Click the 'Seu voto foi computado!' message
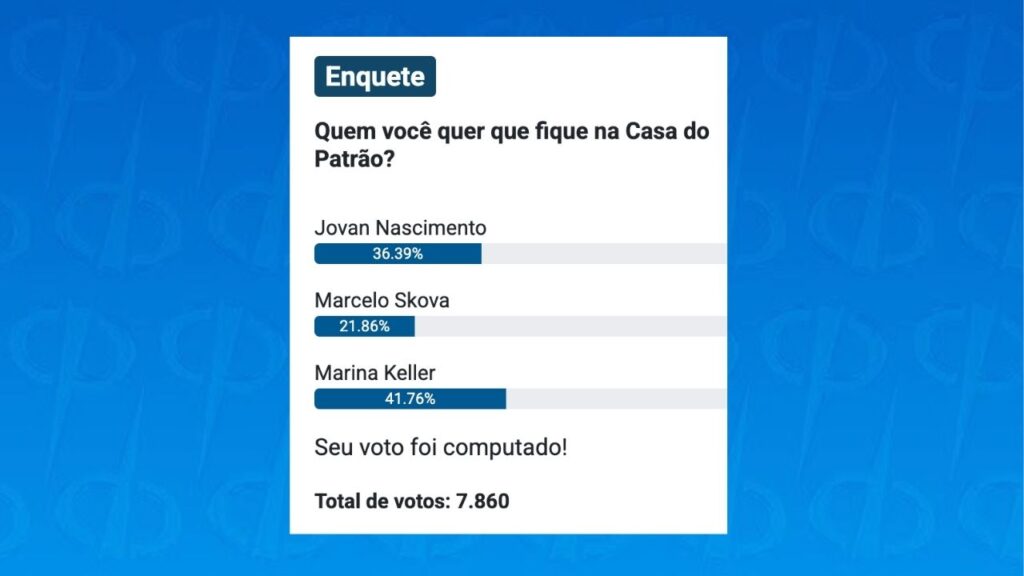Image resolution: width=1024 pixels, height=576 pixels. pyautogui.click(x=441, y=447)
